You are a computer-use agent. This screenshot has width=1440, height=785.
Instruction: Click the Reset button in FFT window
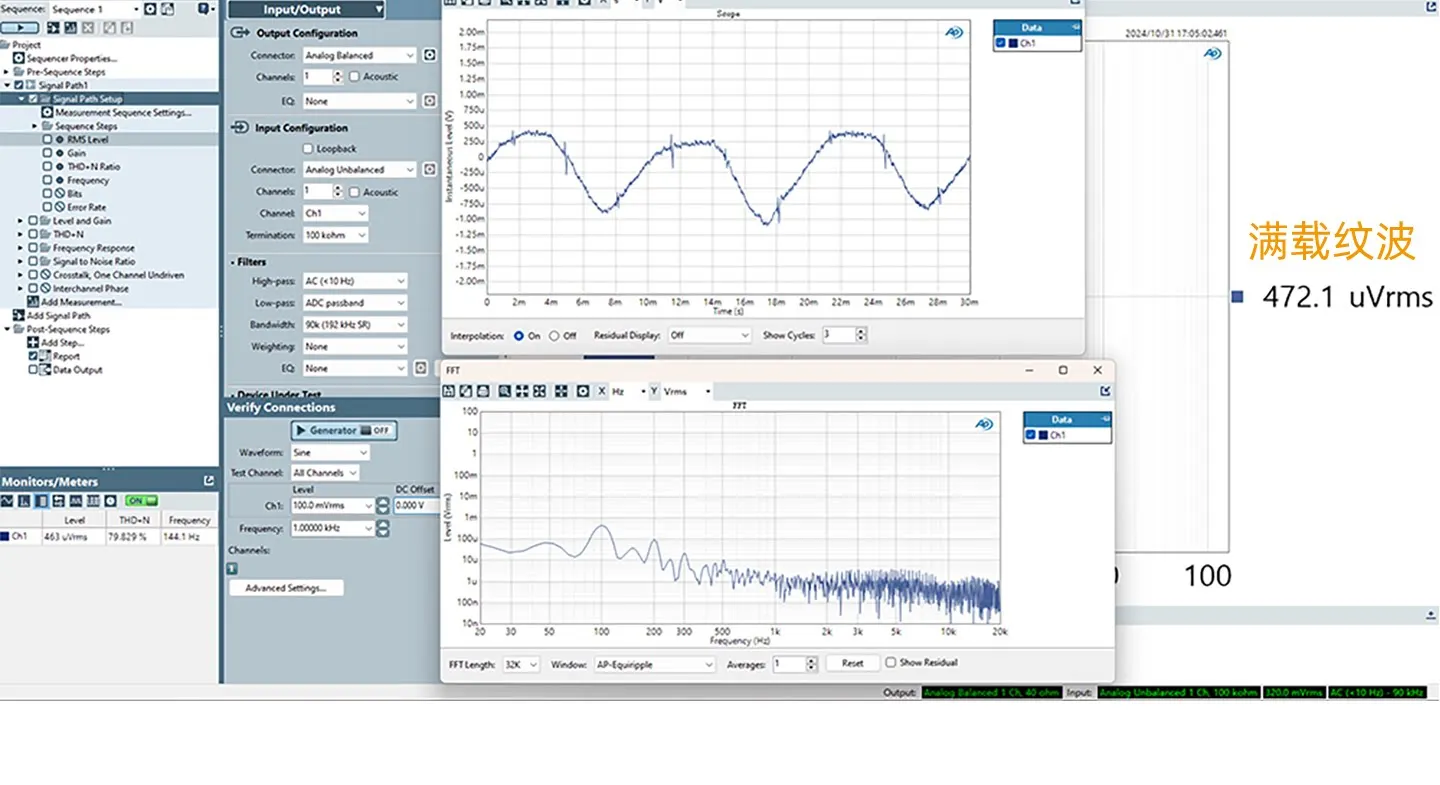(852, 663)
